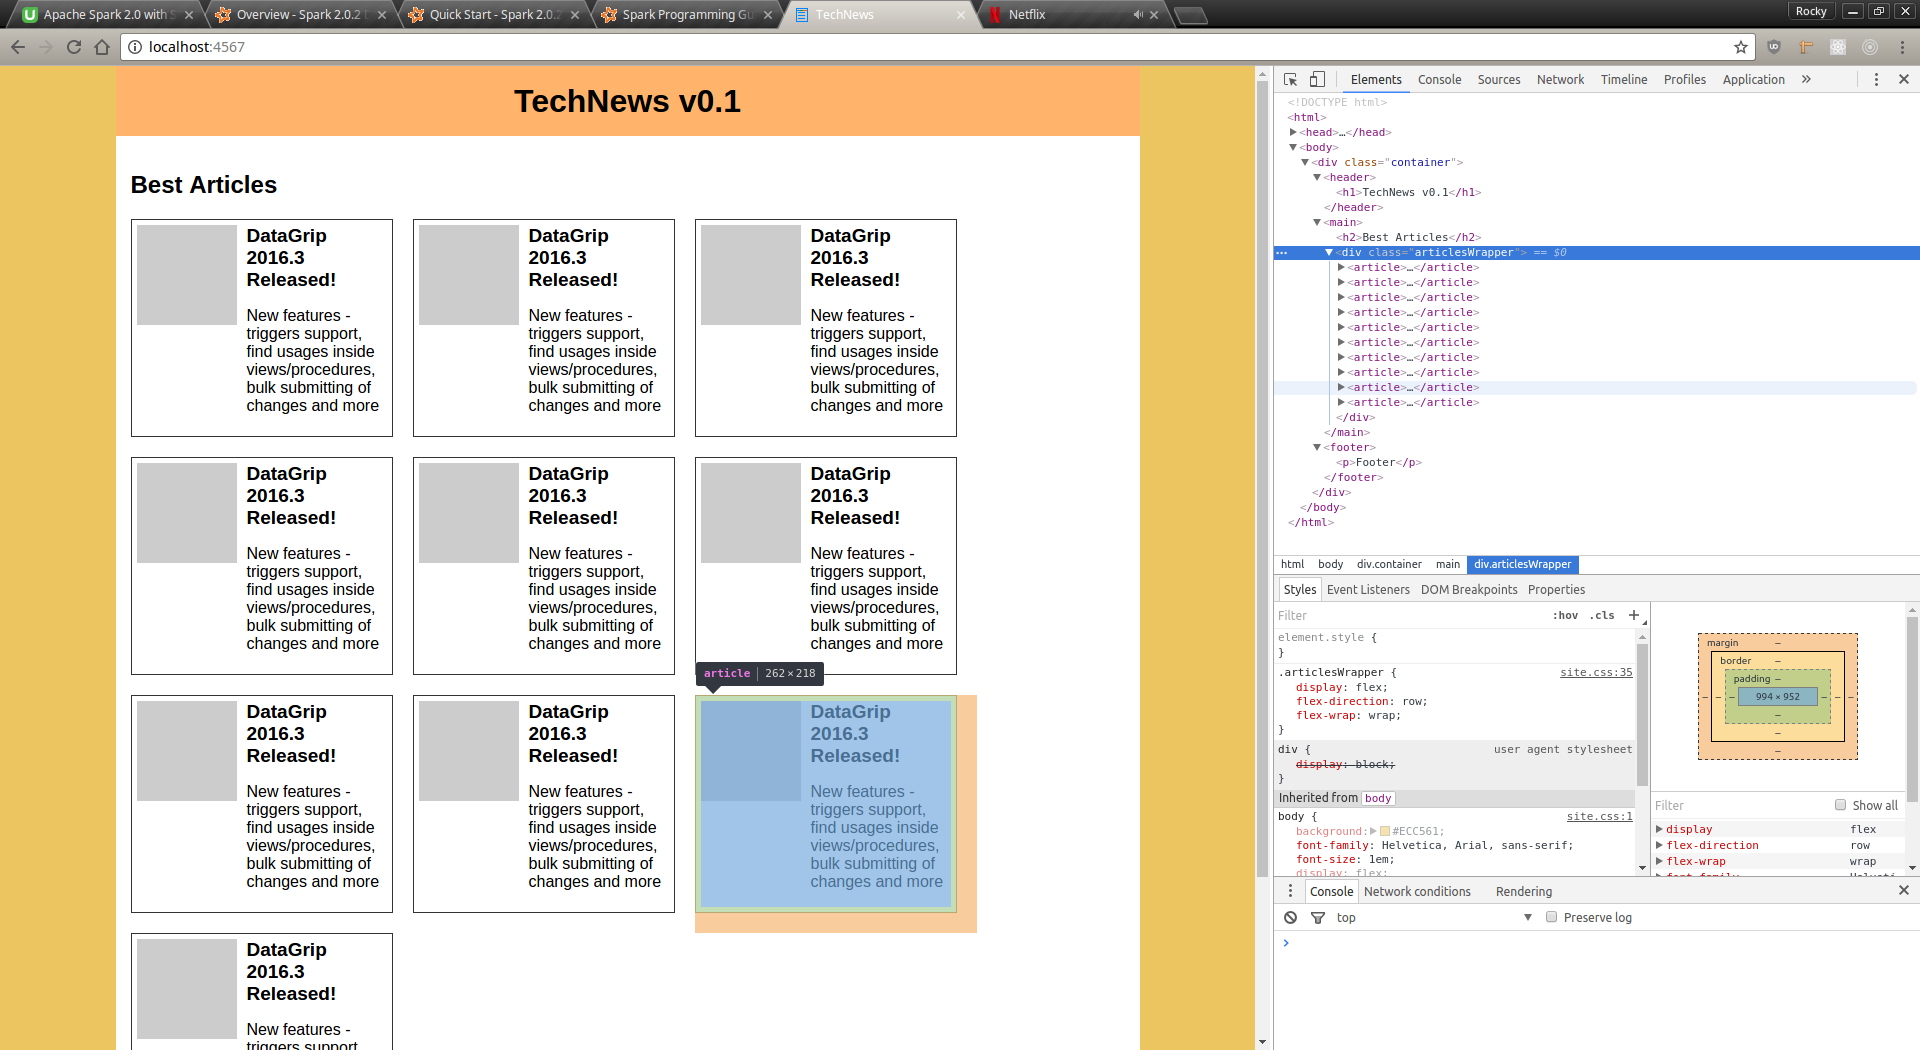Expand the computed flex-direction property

click(x=1659, y=845)
